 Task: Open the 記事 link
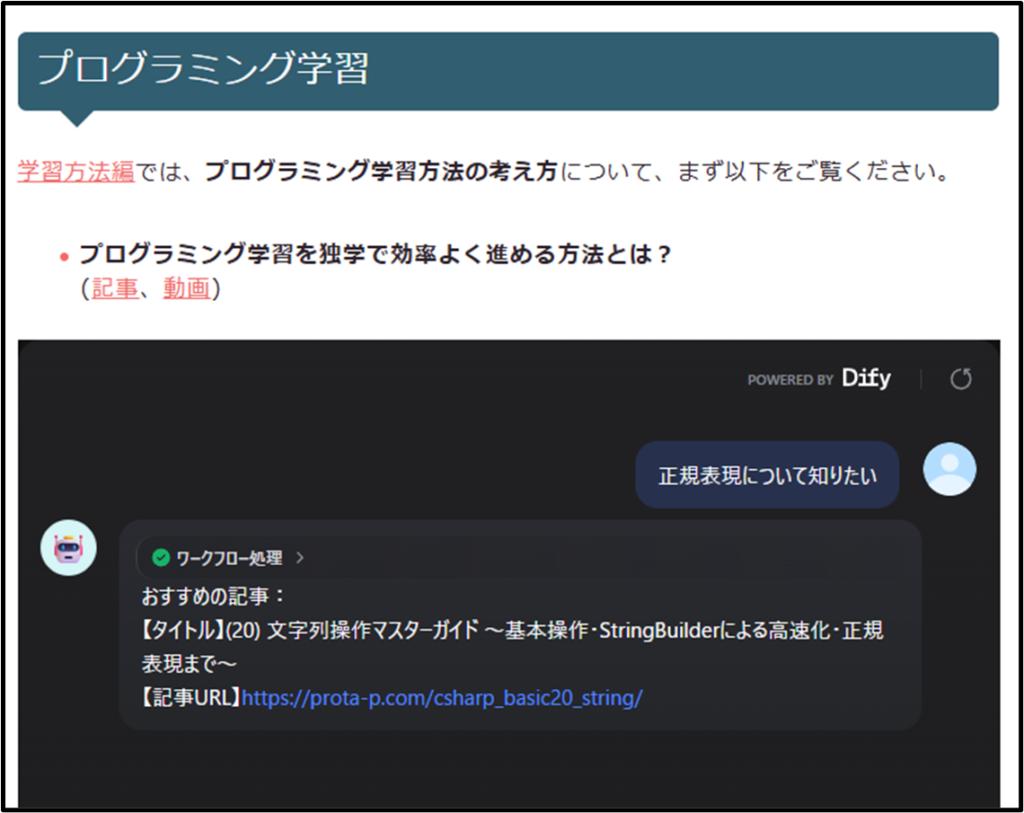click(x=114, y=289)
